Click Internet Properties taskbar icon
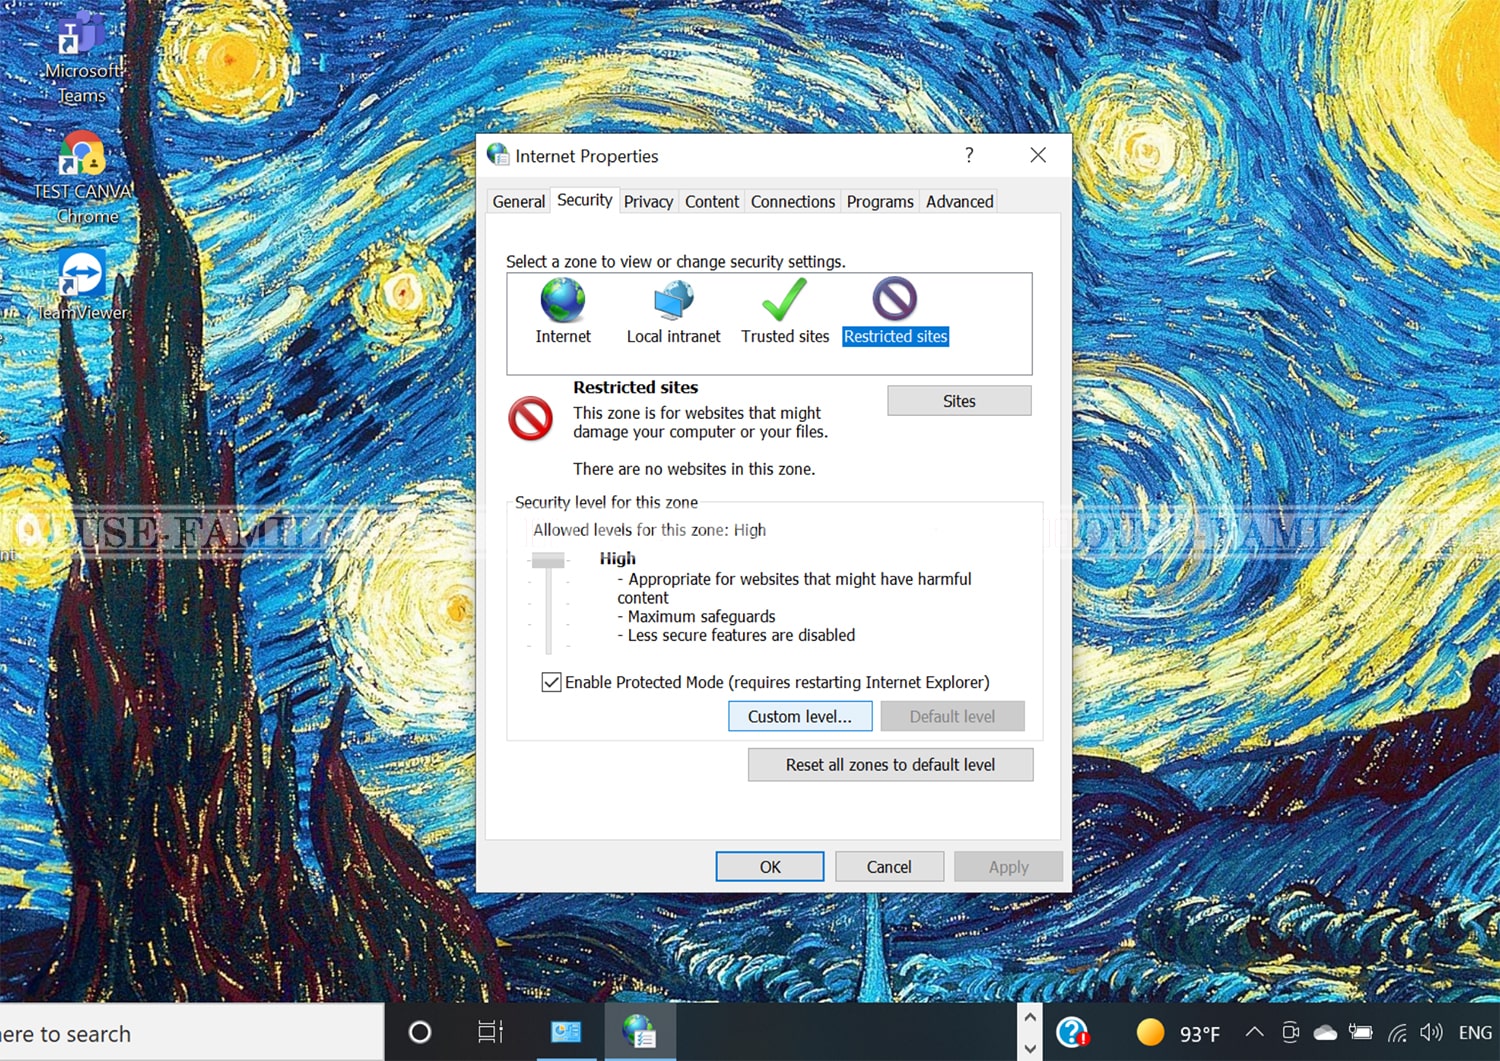The width and height of the screenshot is (1500, 1061). (640, 1032)
